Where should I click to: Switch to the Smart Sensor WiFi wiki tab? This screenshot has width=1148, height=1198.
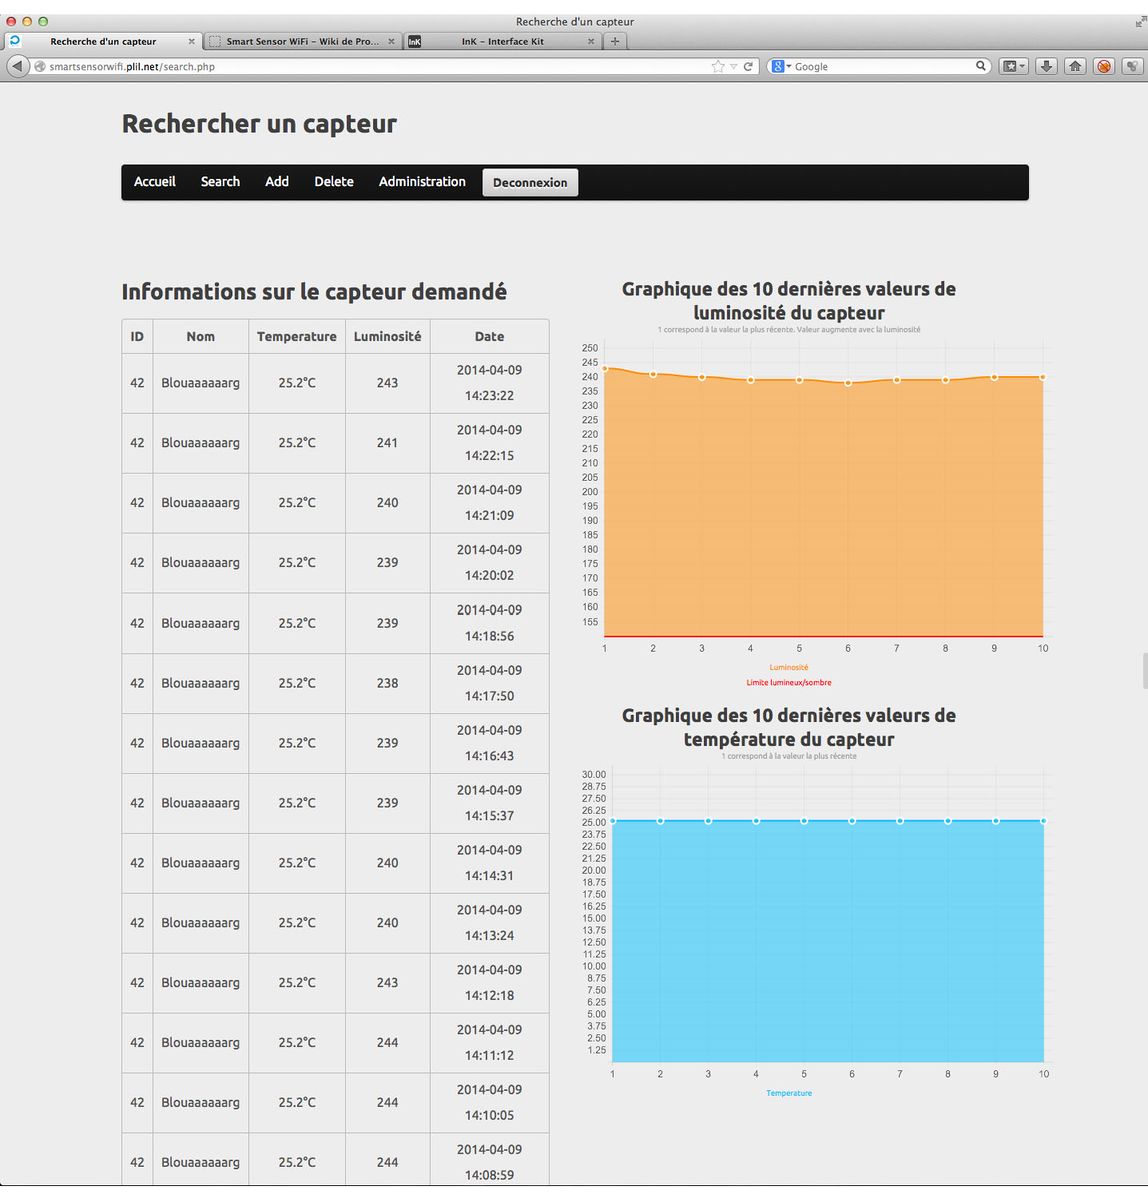click(301, 41)
